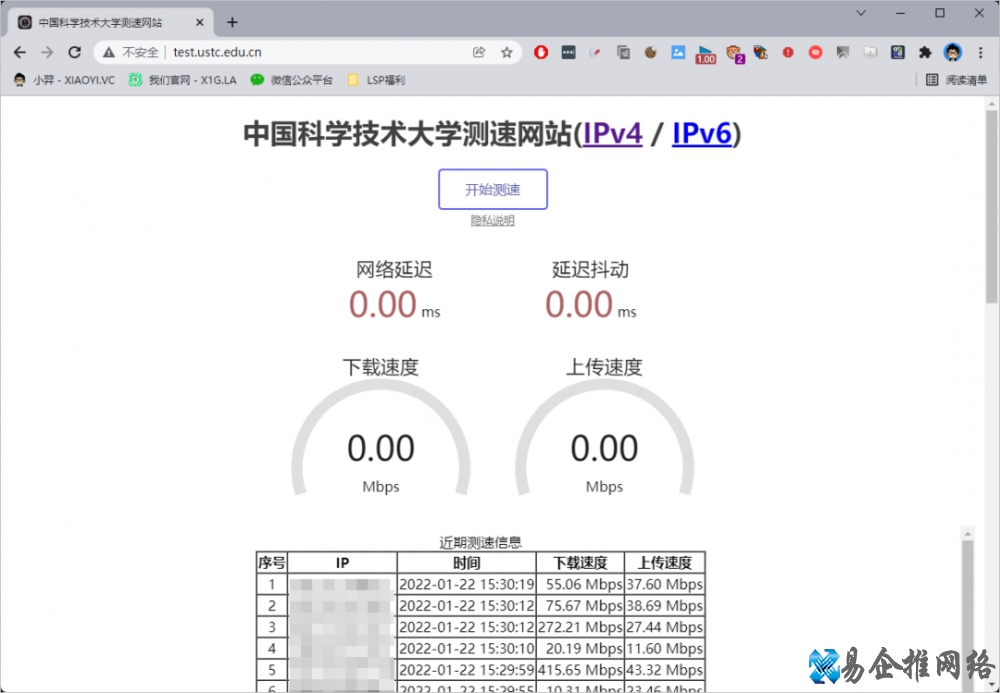Click the QR code extension icon
This screenshot has height=693, width=1000.
click(x=897, y=52)
